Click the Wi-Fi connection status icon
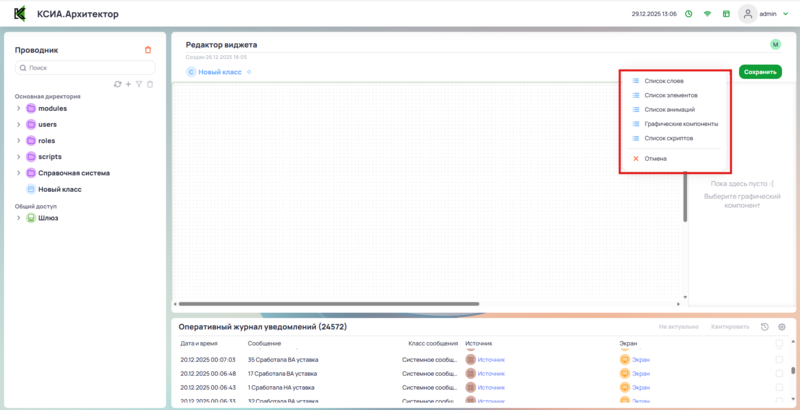800x410 pixels. (x=707, y=14)
